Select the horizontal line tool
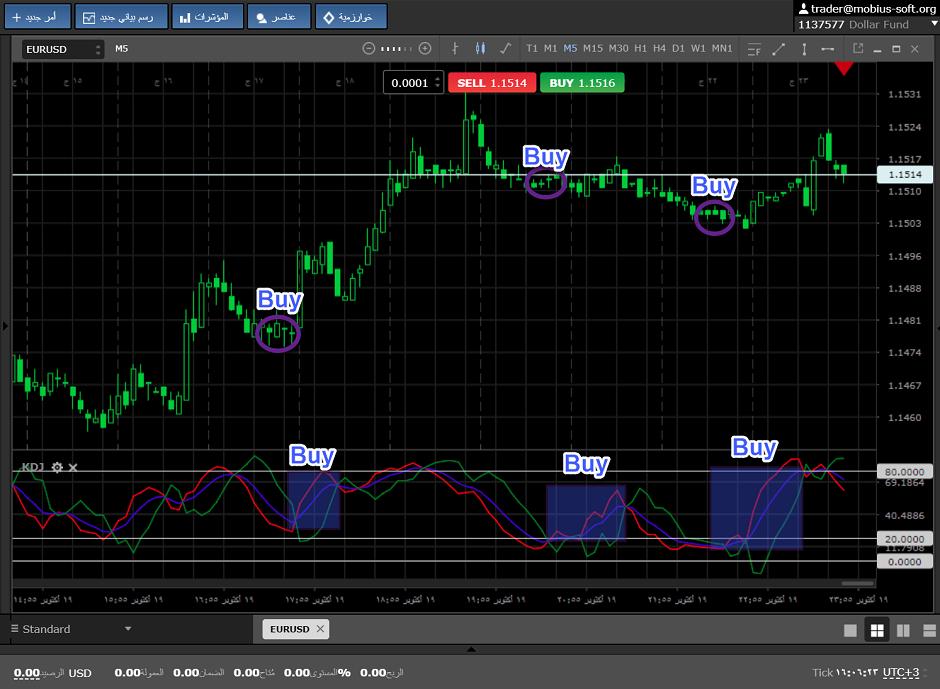 [828, 49]
